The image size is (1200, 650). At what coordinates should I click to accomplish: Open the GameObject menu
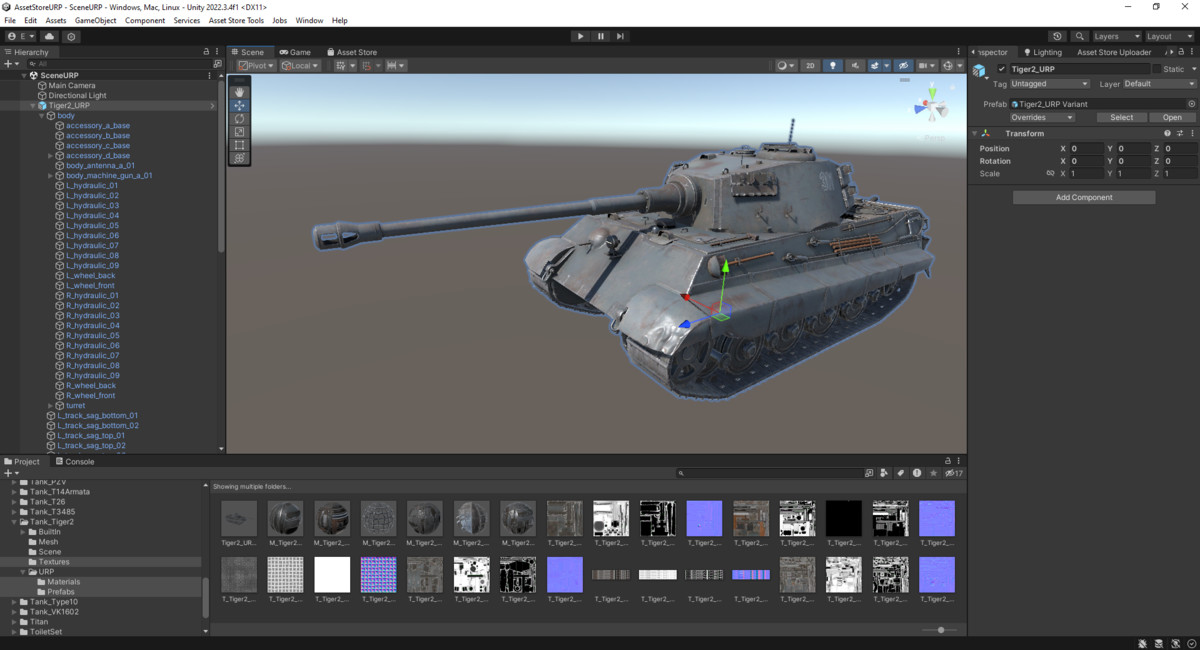(95, 19)
